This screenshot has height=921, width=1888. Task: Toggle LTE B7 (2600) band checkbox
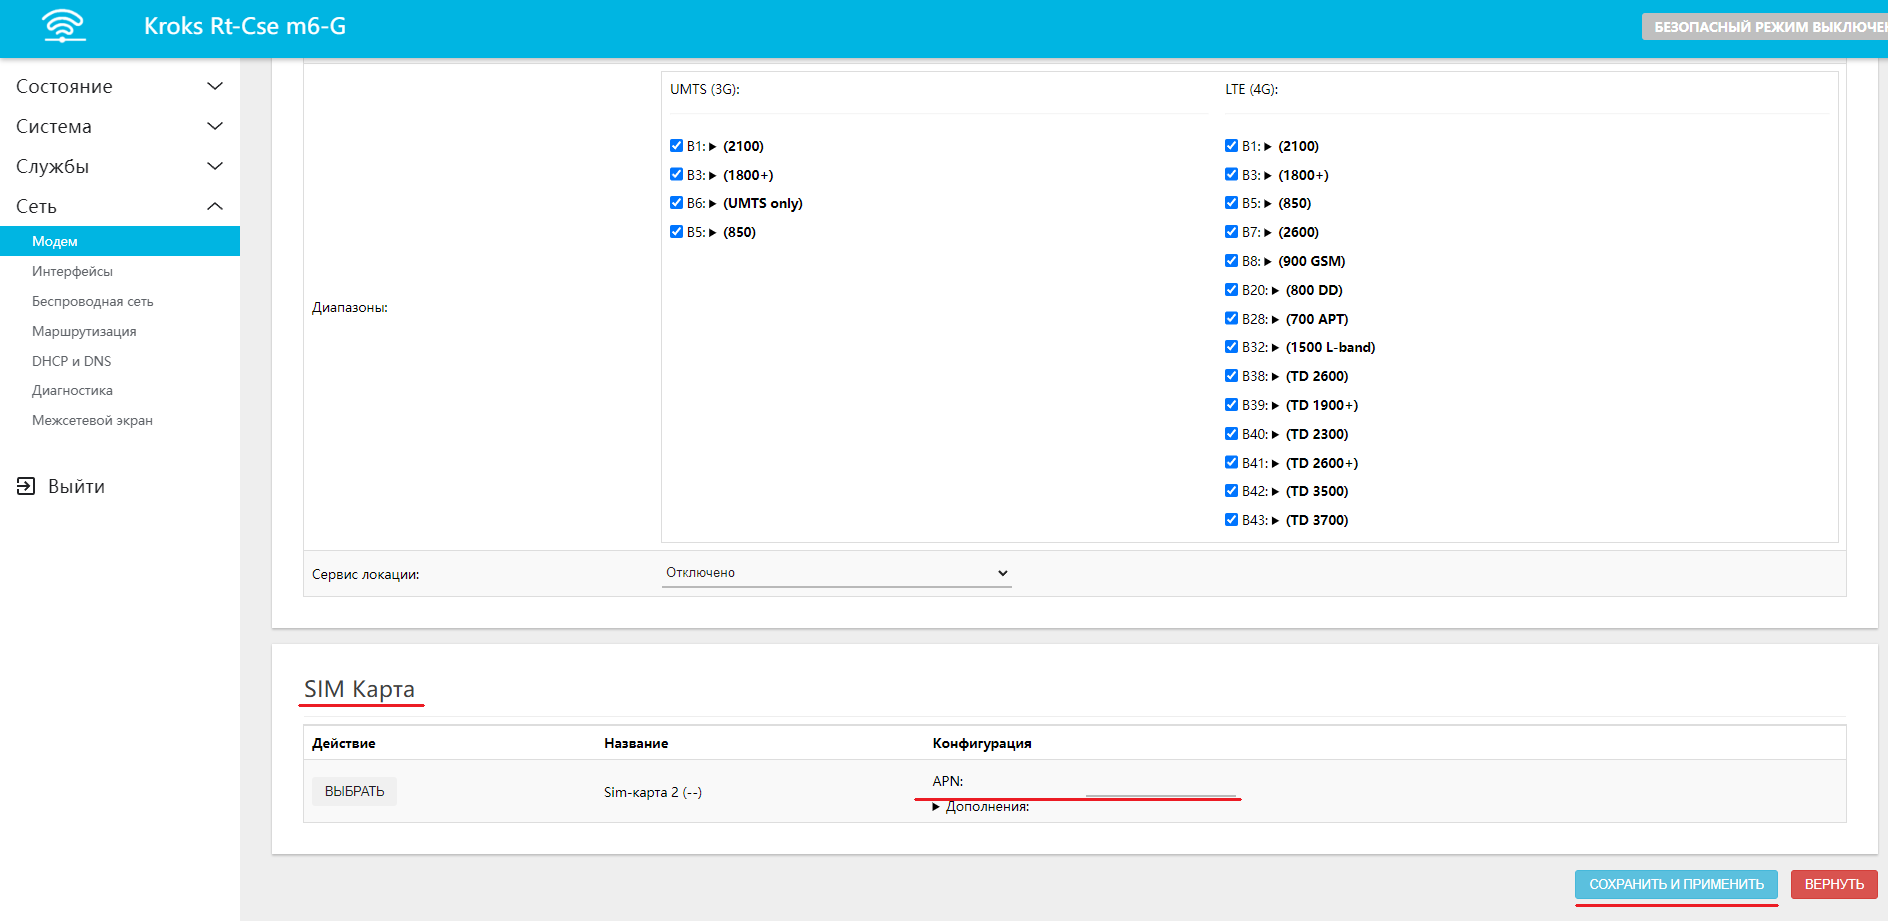click(x=1232, y=232)
